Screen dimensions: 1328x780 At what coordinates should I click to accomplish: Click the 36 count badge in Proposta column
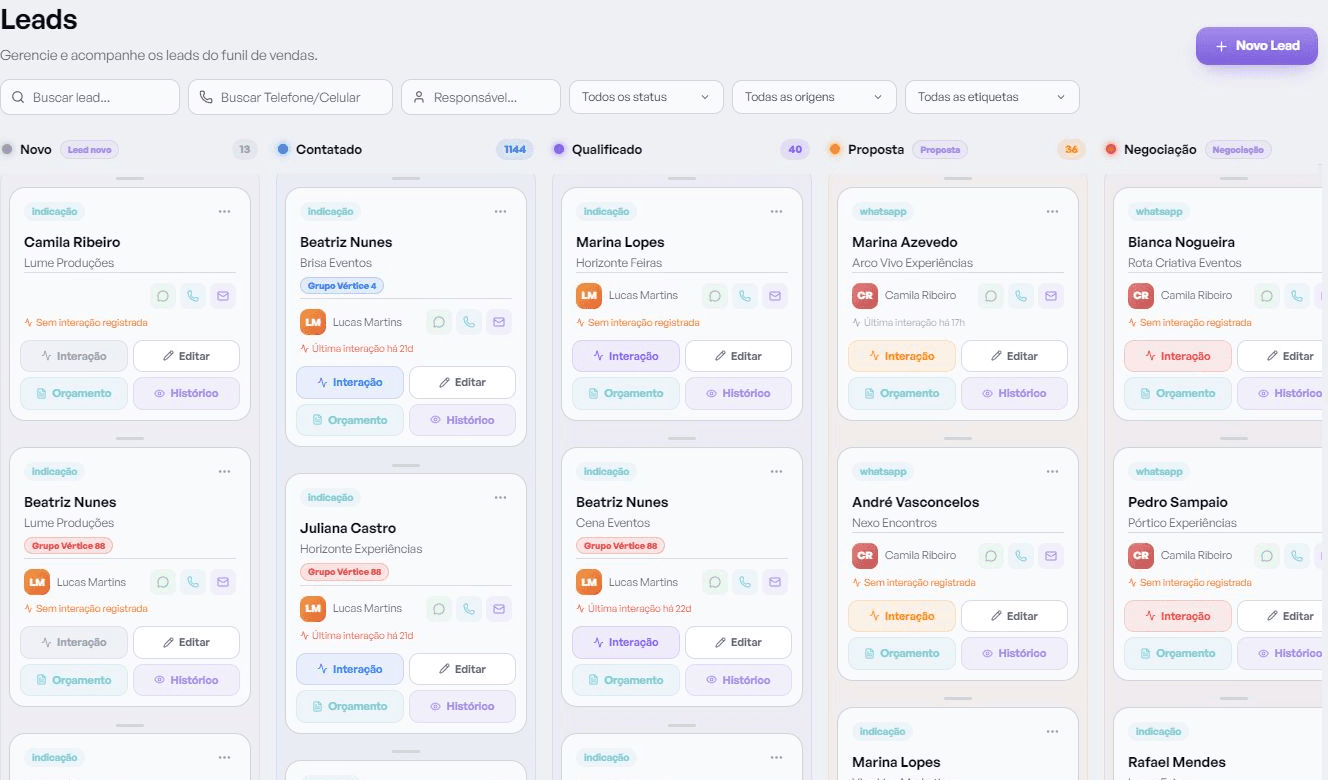(x=1071, y=150)
